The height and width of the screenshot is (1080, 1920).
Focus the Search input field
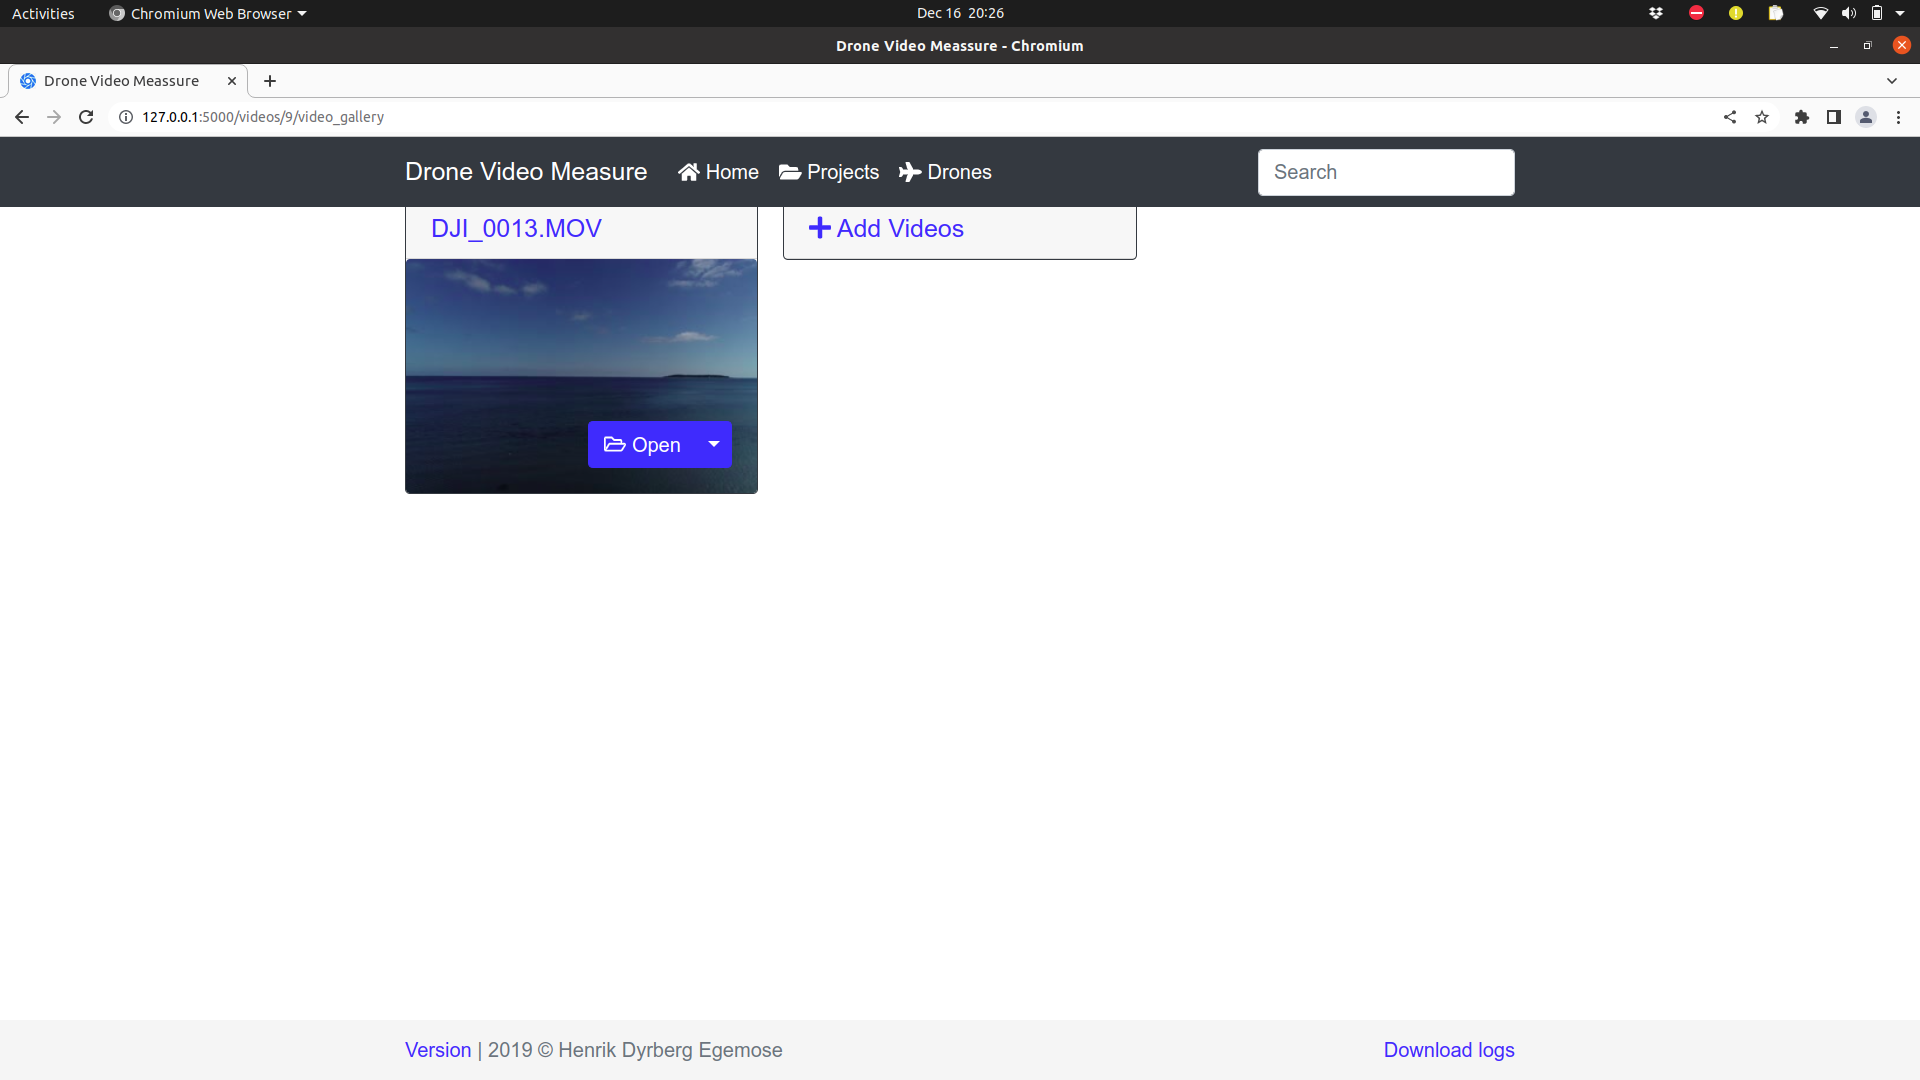click(1386, 172)
